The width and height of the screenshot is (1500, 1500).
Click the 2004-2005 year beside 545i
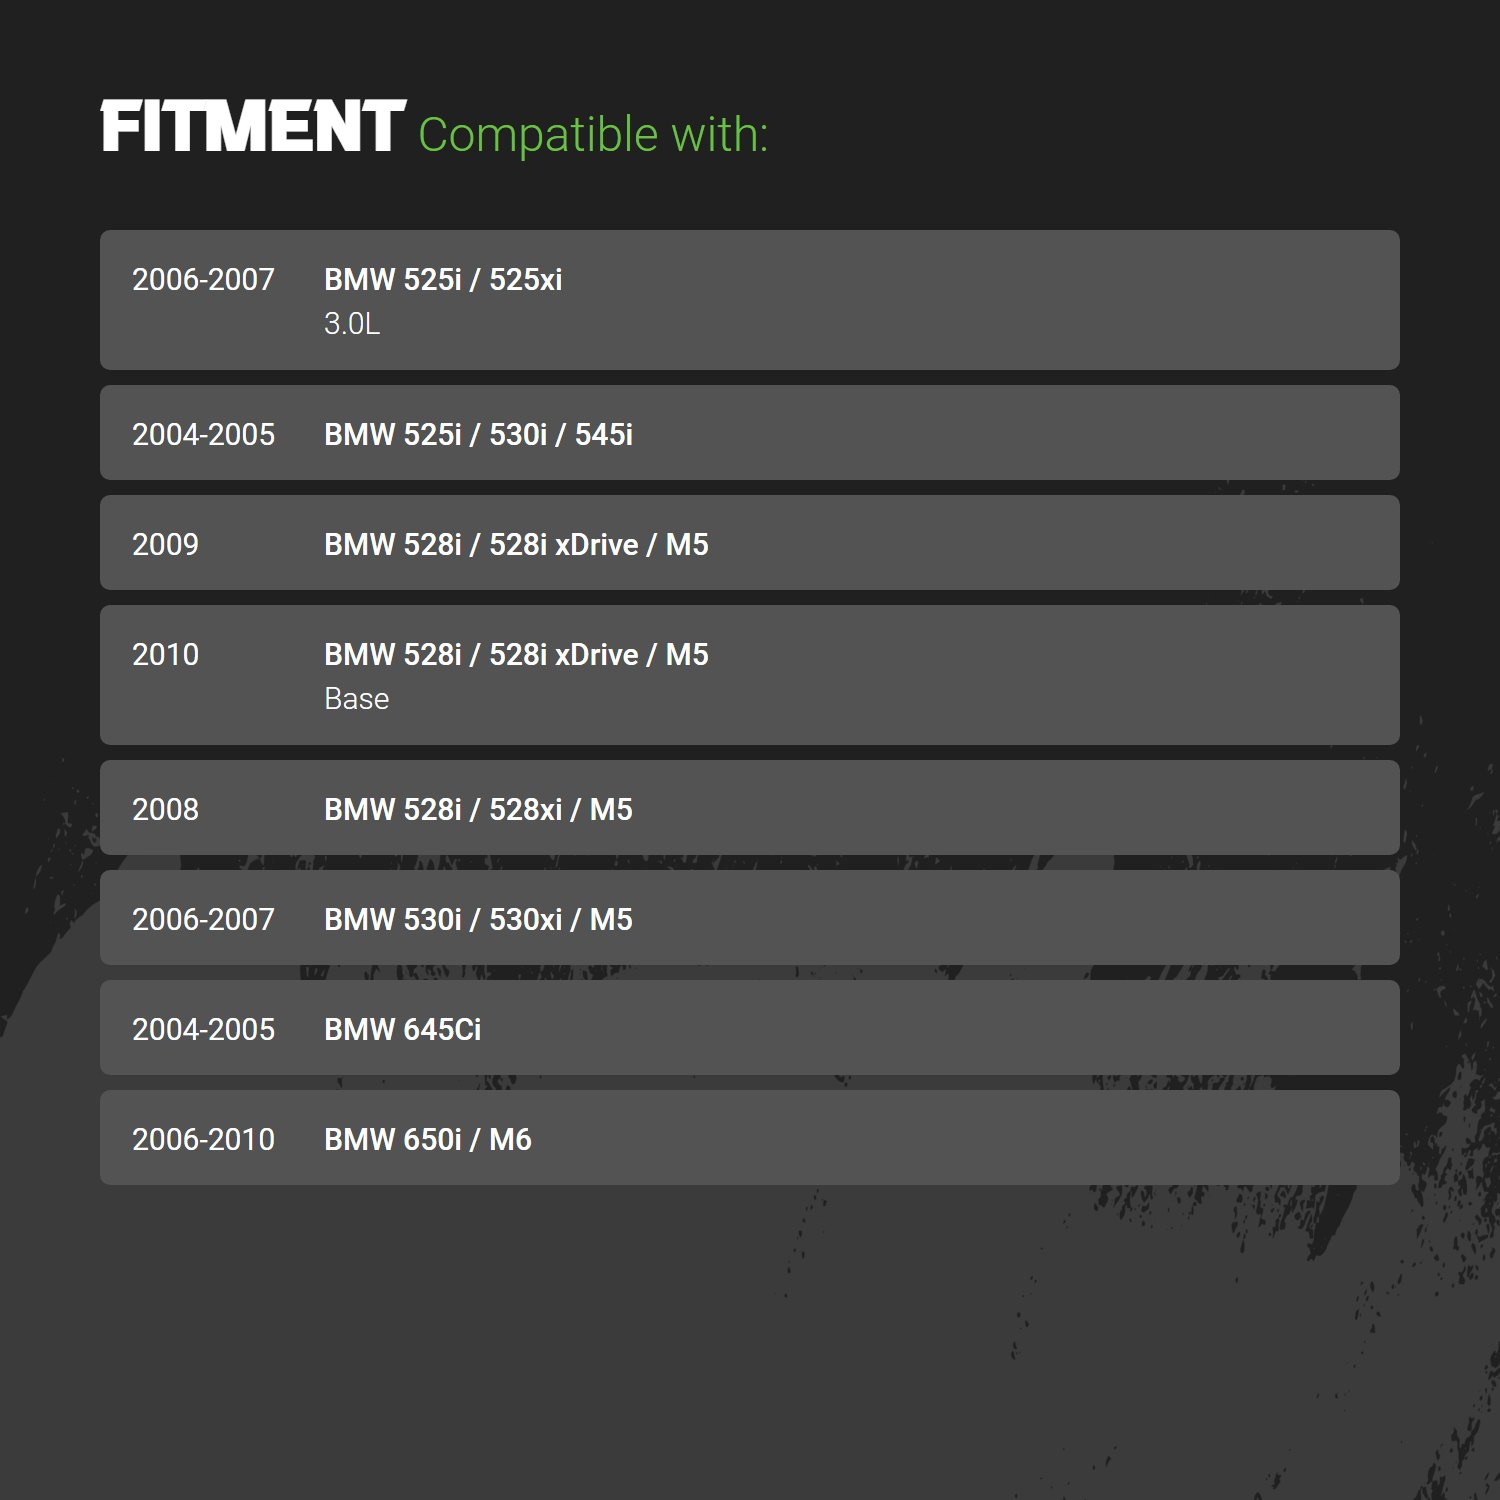click(203, 434)
